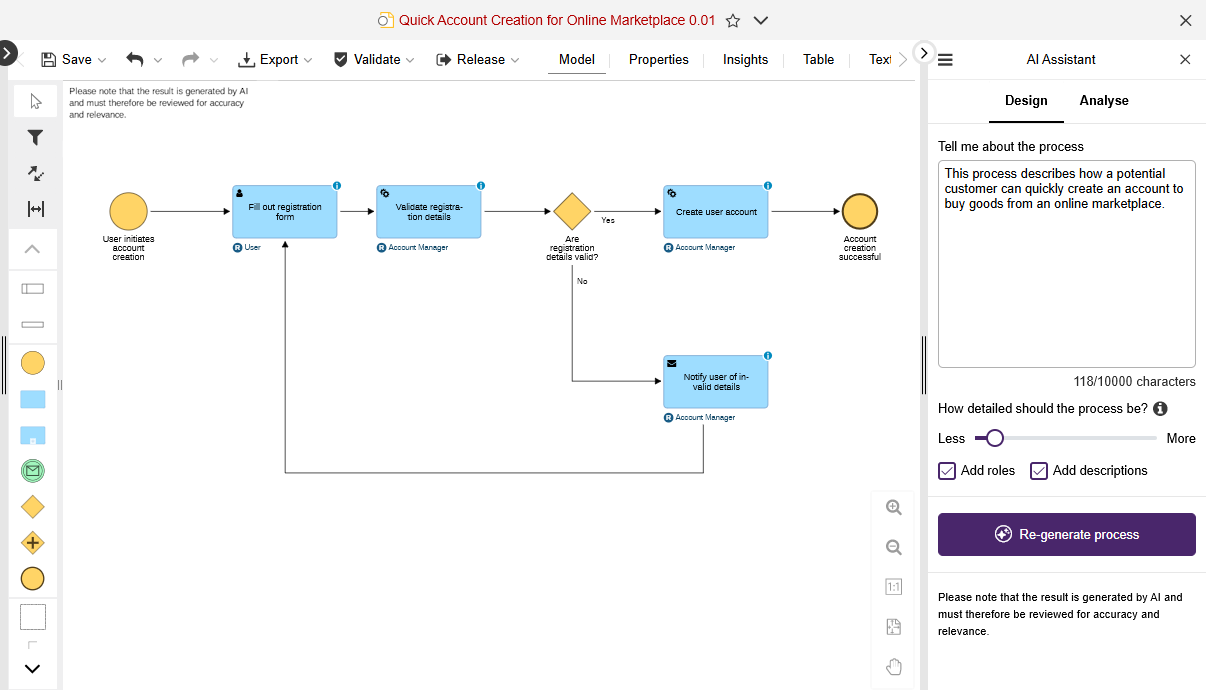This screenshot has width=1206, height=690.
Task: Select the gateway diamond shape
Action: coord(32,506)
